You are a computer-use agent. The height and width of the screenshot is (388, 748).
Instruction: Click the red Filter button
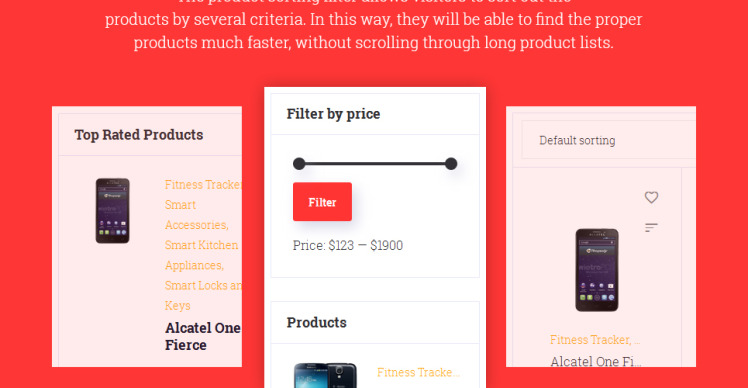pyautogui.click(x=322, y=202)
